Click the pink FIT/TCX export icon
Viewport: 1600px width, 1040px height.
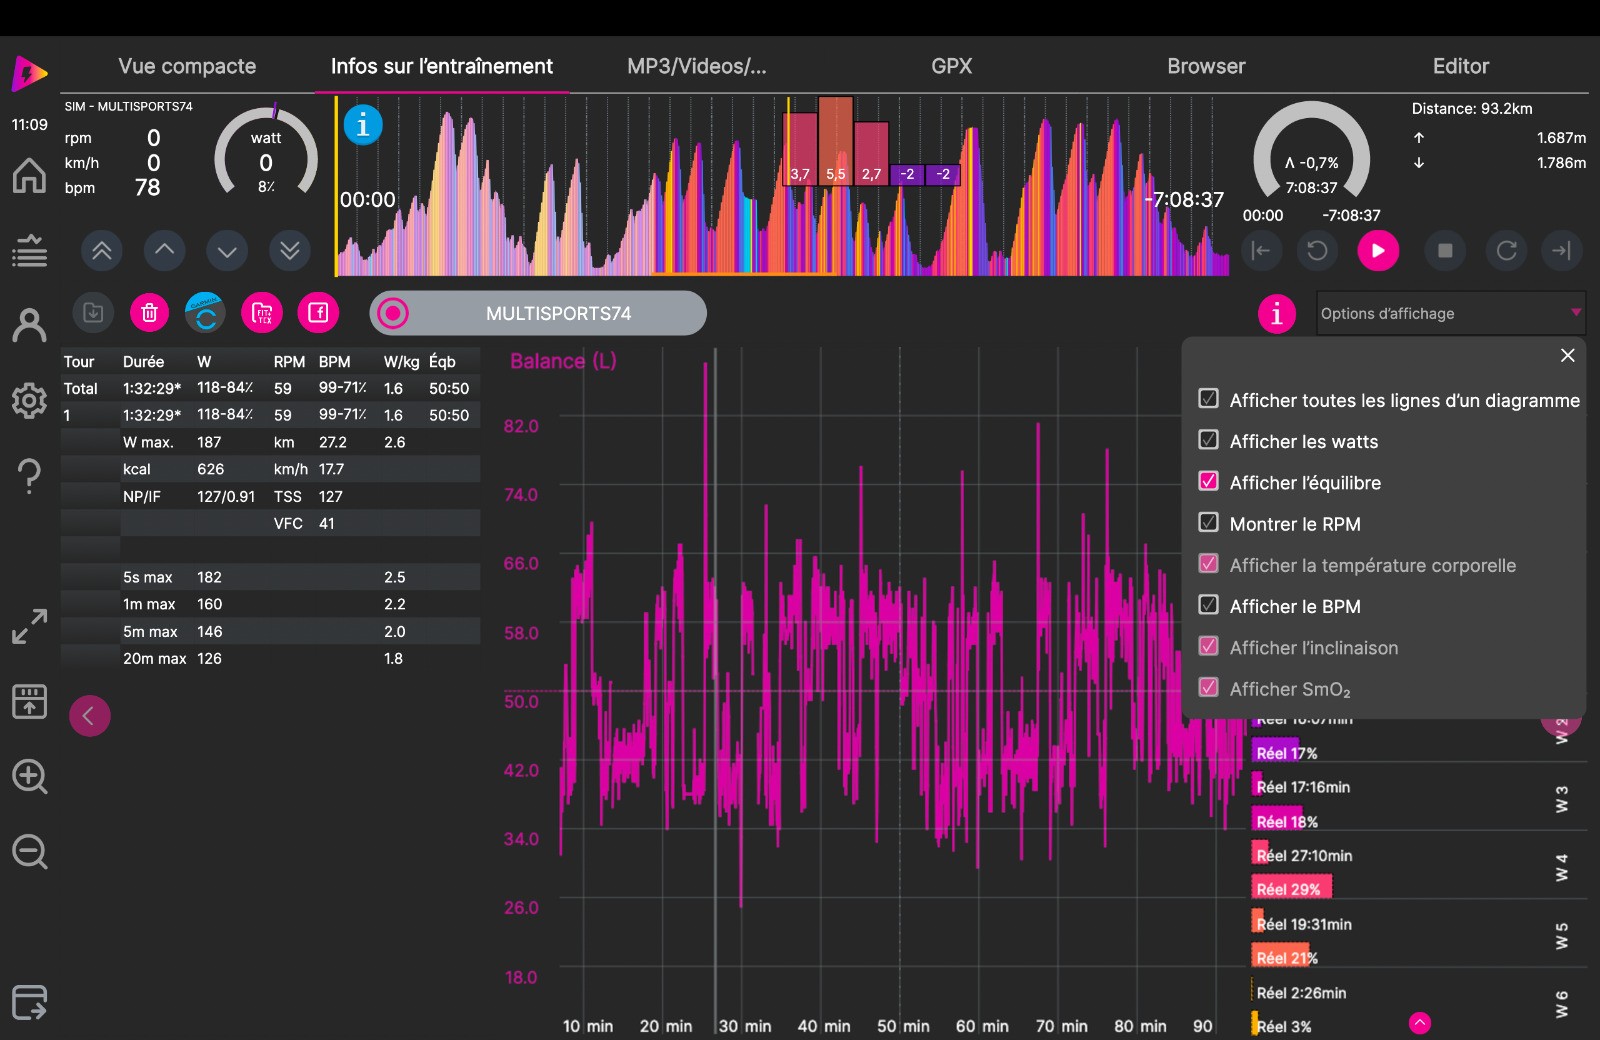pyautogui.click(x=262, y=313)
